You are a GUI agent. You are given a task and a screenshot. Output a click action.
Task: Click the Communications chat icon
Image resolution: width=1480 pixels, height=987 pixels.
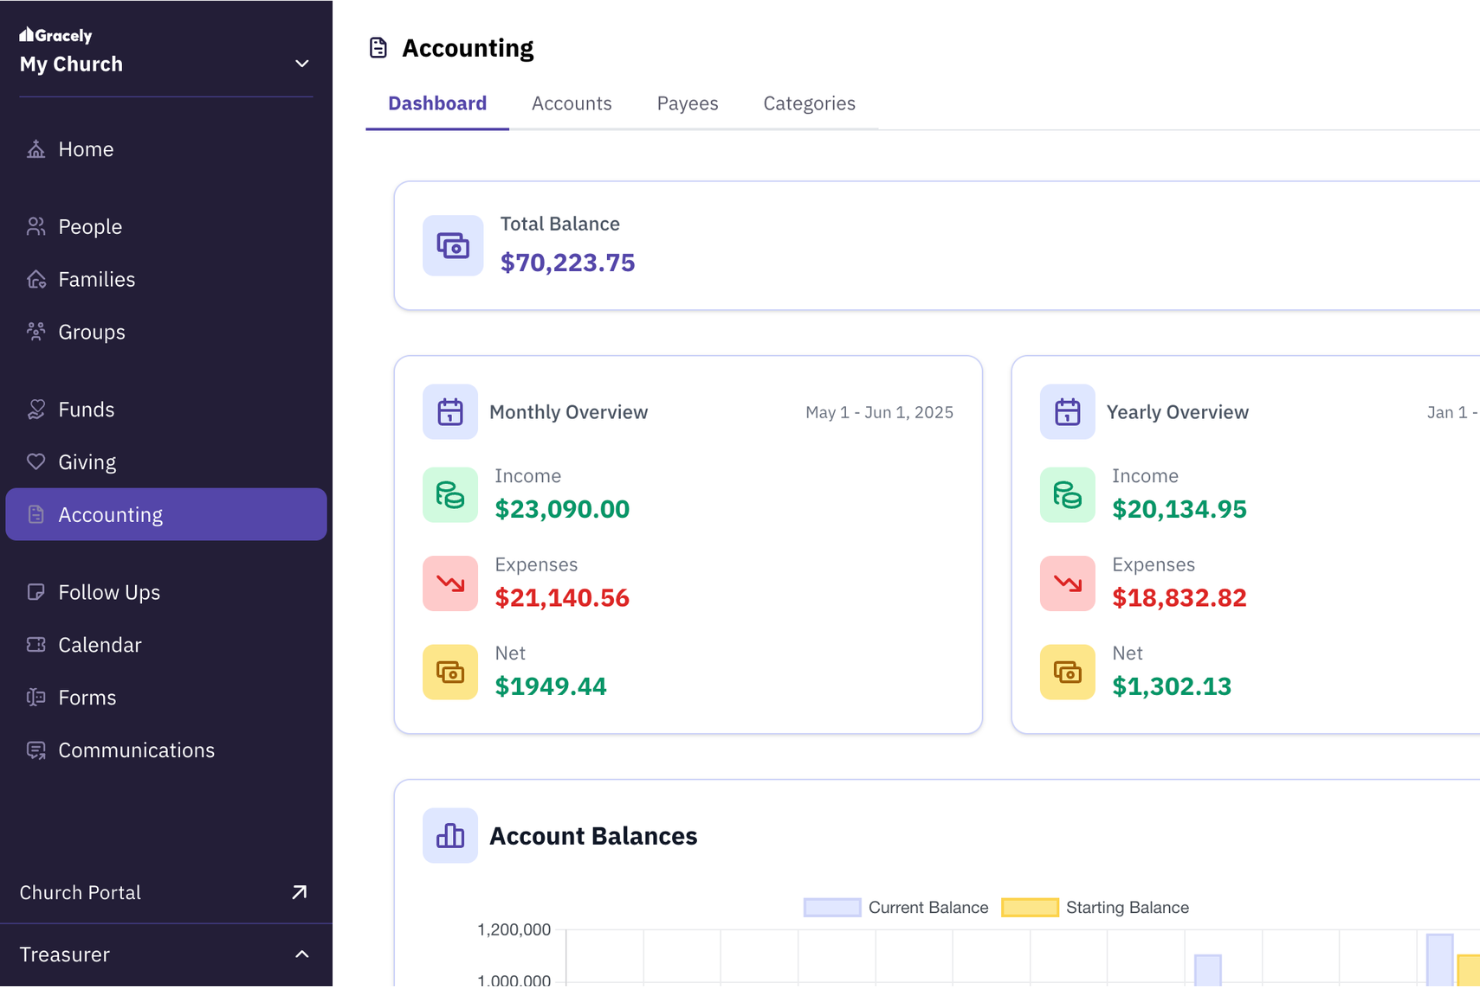[36, 750]
